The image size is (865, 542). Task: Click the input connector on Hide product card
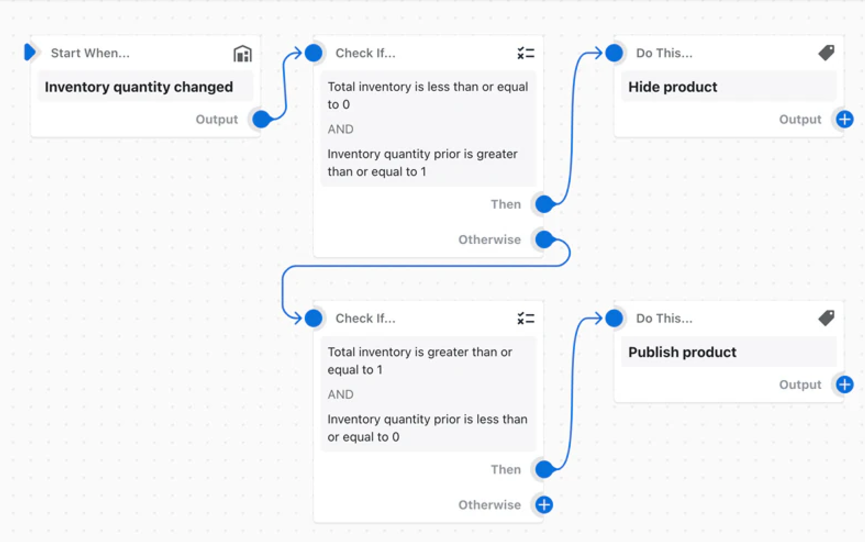pyautogui.click(x=614, y=53)
